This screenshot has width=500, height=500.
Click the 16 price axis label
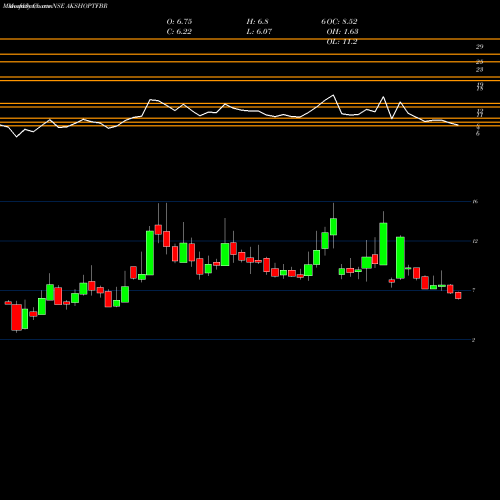click(x=475, y=201)
